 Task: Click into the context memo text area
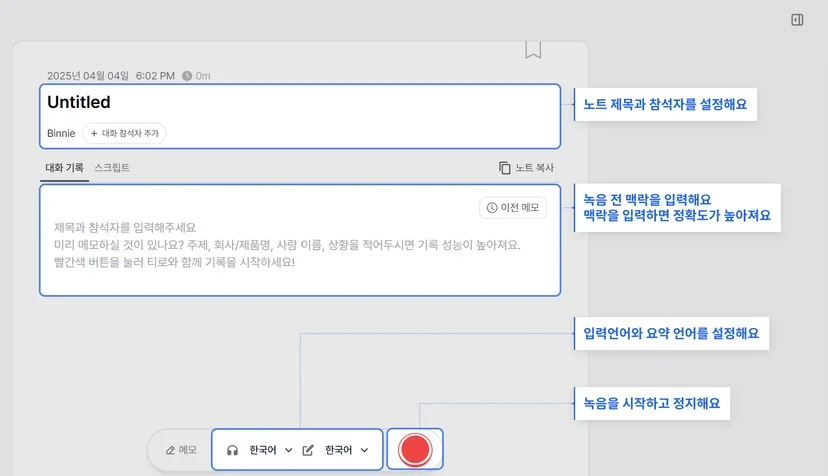point(300,240)
